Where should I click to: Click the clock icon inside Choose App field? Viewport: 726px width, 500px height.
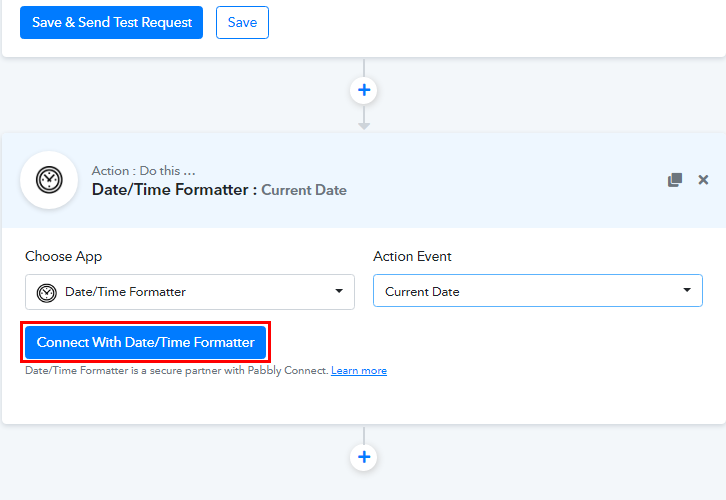(47, 293)
